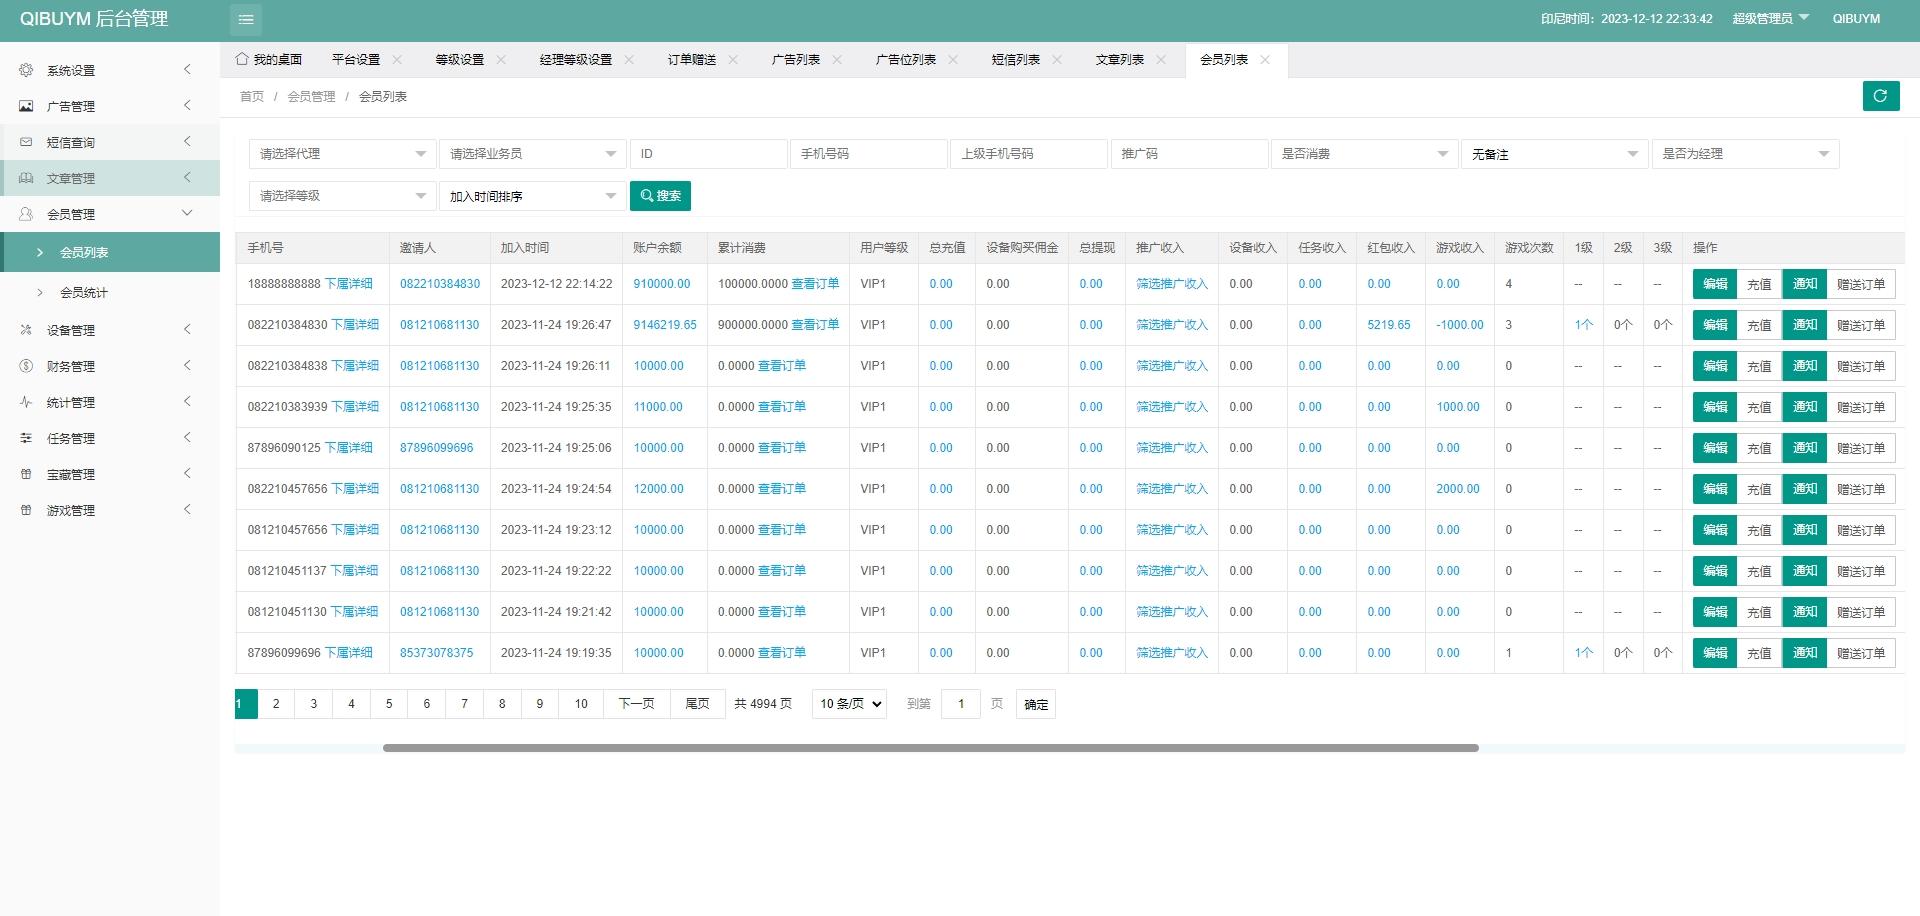
Task: Click the 系统设置 gear icon
Action: click(27, 70)
